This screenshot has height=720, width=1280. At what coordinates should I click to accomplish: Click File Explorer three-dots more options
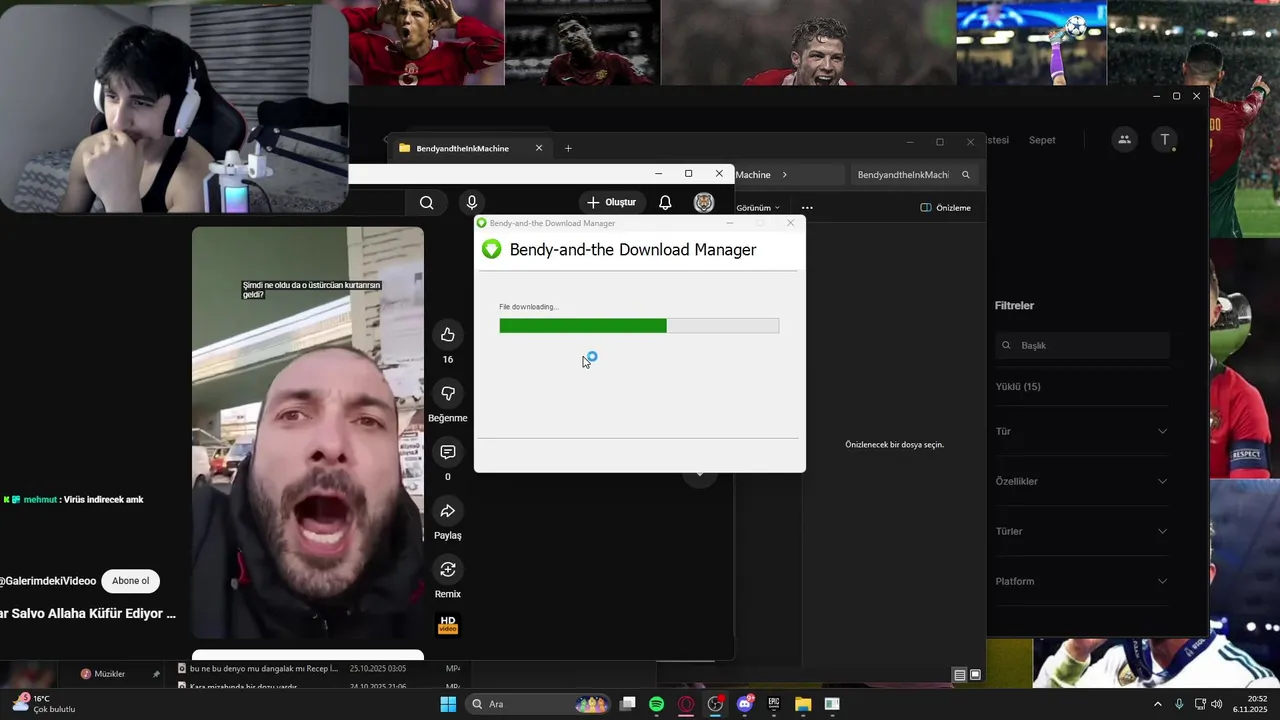tap(807, 208)
